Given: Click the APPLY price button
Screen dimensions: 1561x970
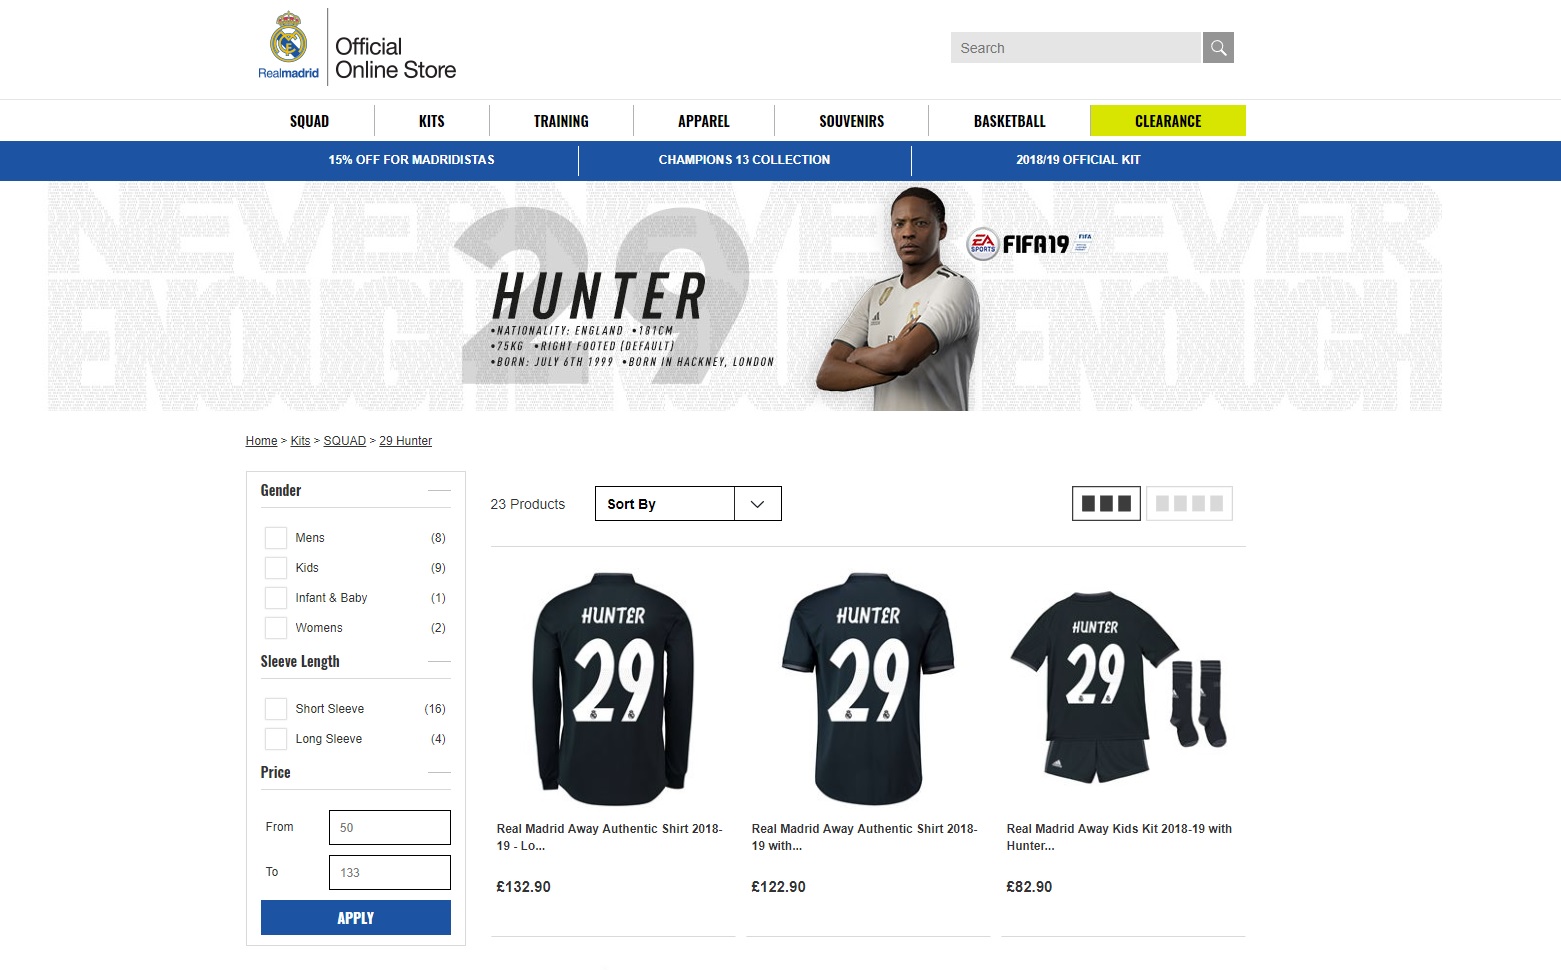Looking at the screenshot, I should click(x=356, y=918).
